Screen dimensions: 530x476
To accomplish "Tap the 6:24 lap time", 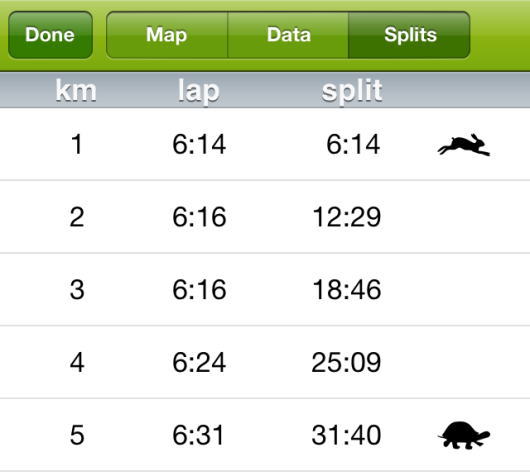I will (x=199, y=362).
